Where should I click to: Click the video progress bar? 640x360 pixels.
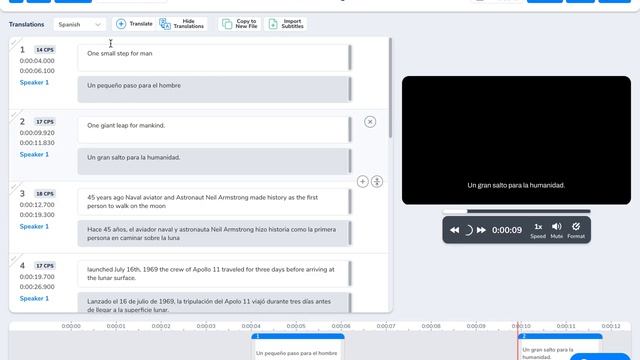(x=516, y=211)
